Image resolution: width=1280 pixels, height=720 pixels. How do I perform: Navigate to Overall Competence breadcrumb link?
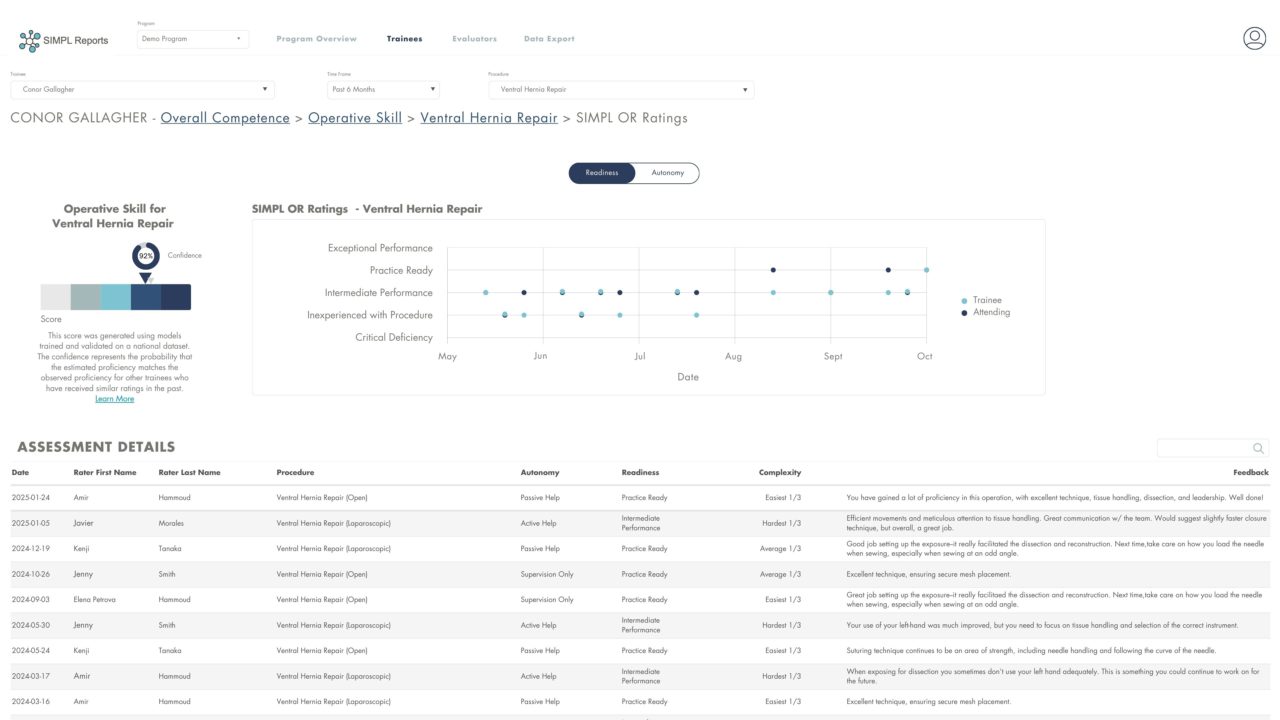click(x=225, y=118)
